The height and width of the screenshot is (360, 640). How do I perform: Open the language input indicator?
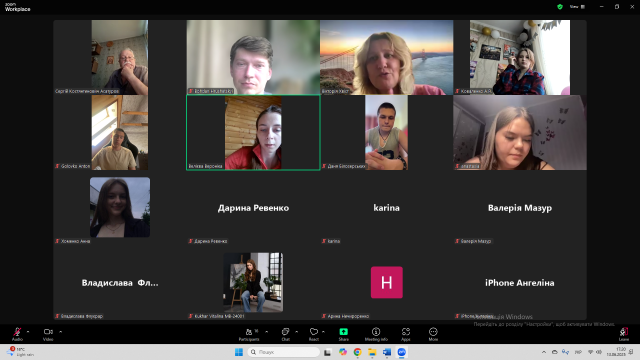click(578, 352)
